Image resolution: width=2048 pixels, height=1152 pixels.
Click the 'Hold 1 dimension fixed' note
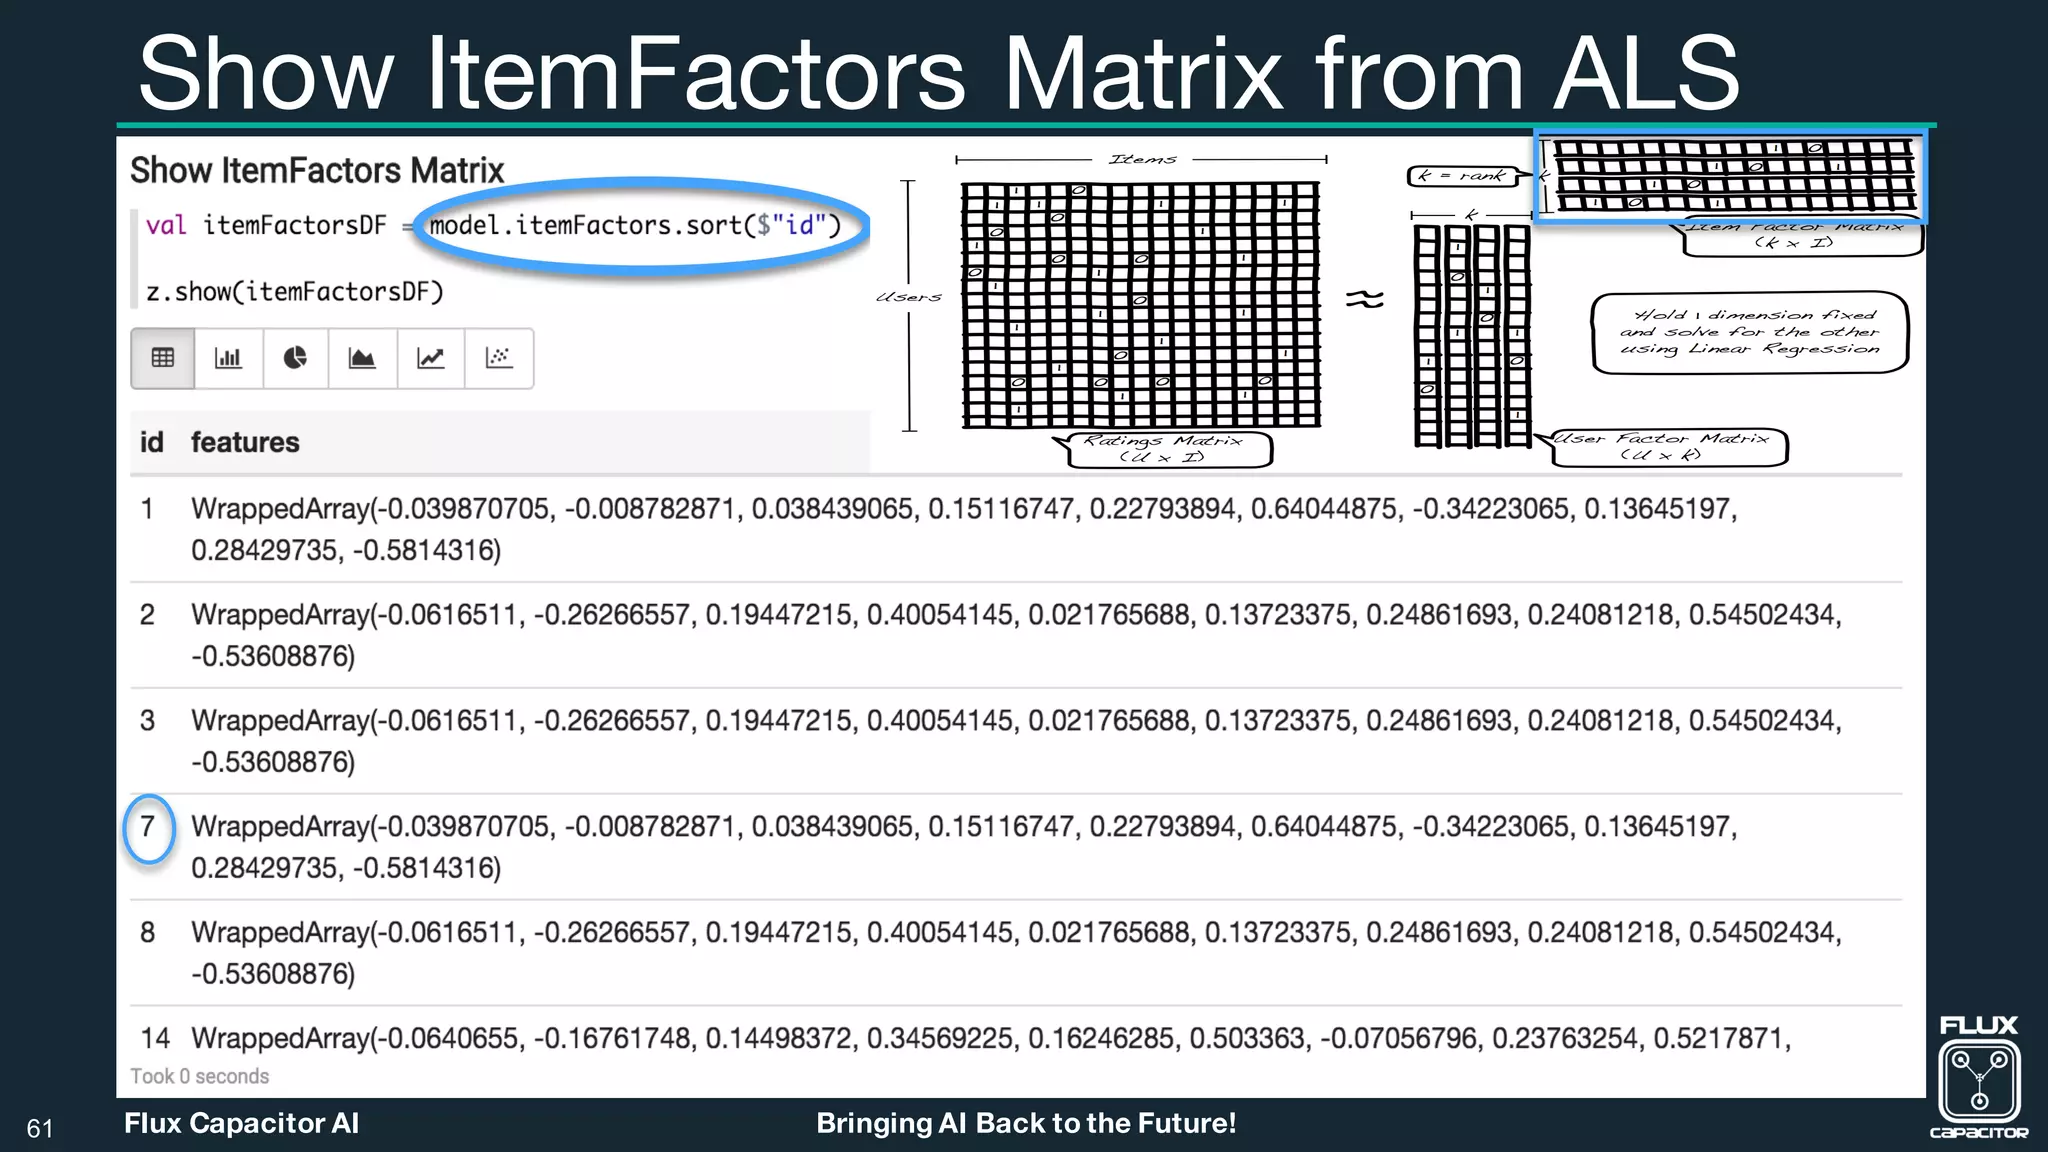coord(1750,333)
